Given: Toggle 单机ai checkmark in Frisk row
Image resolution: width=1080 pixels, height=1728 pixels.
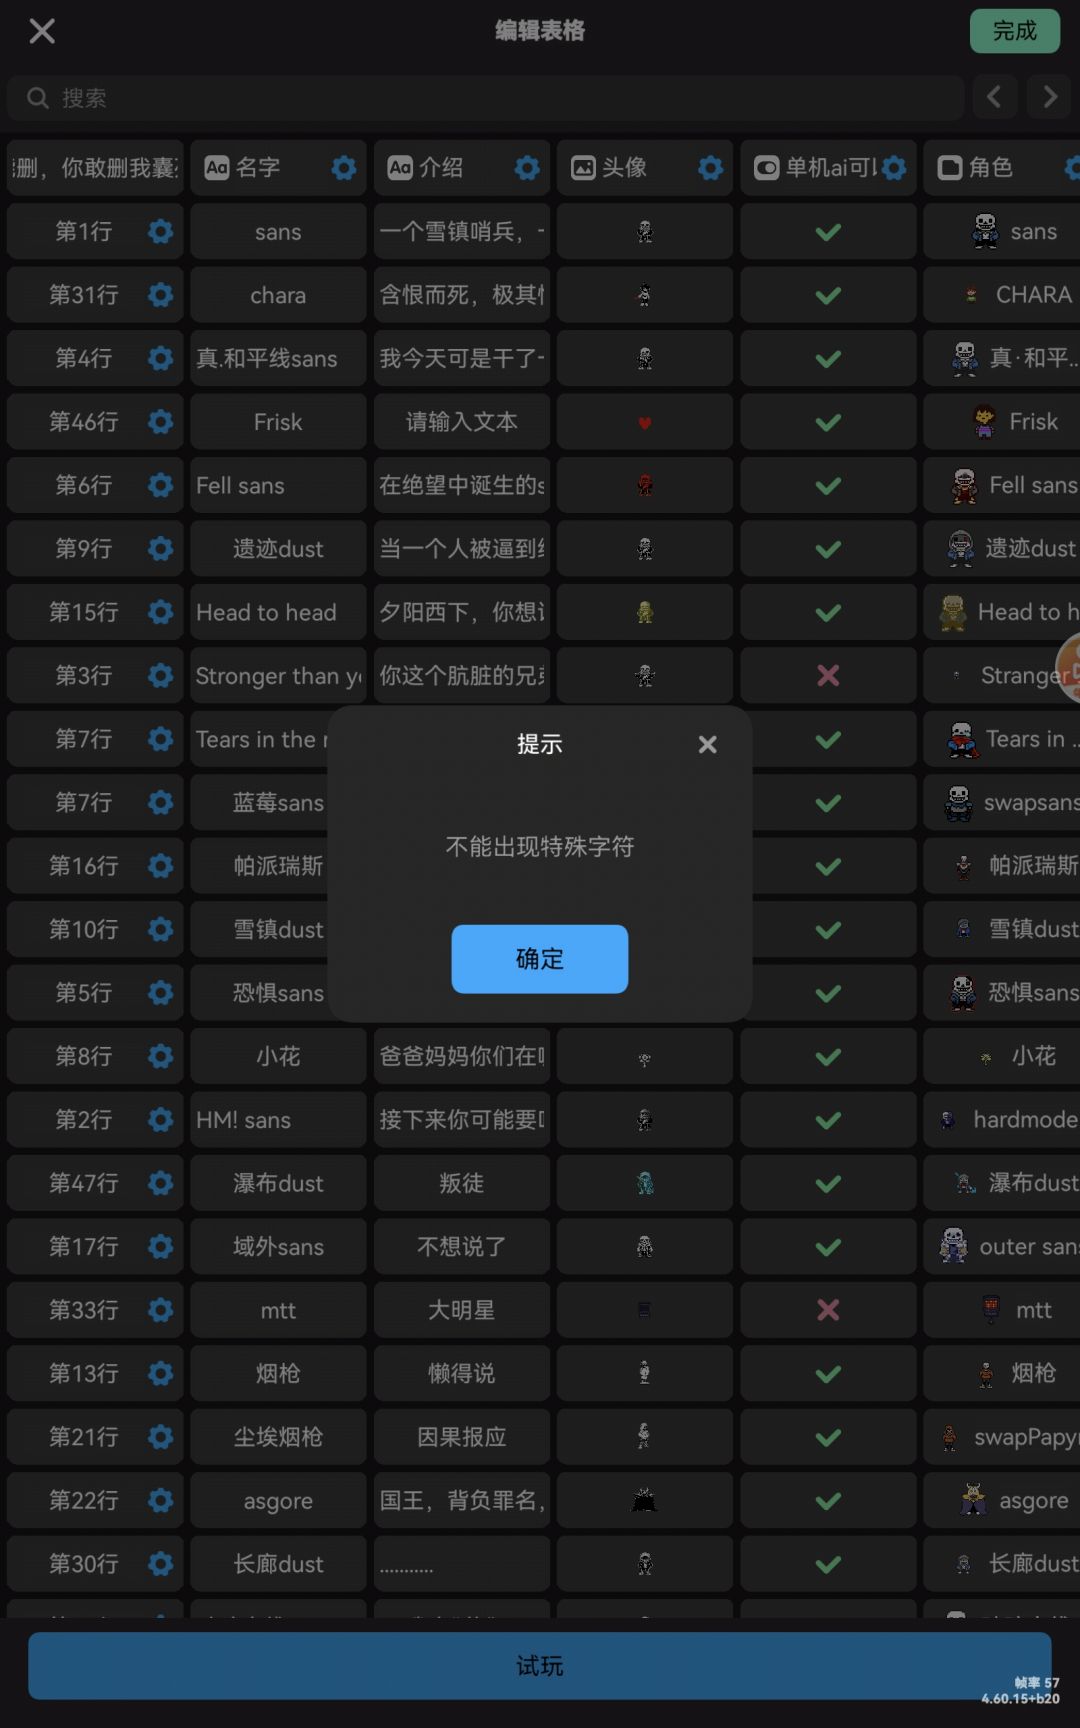Looking at the screenshot, I should point(828,422).
